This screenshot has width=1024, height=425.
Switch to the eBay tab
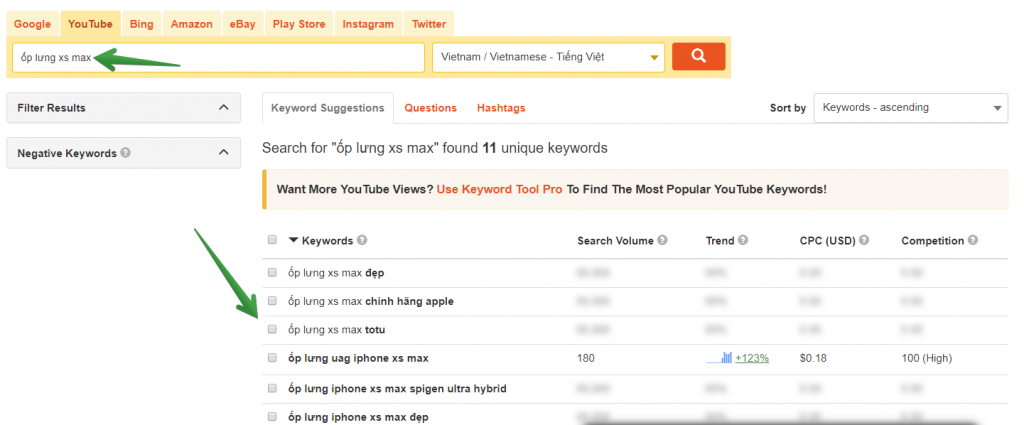[242, 24]
